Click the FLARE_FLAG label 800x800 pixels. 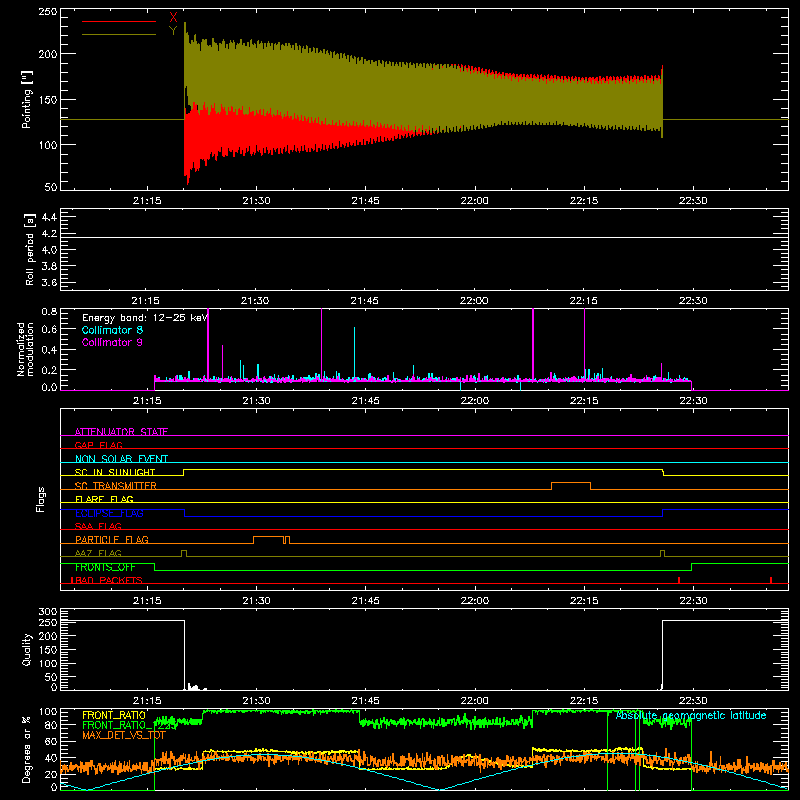(x=104, y=499)
